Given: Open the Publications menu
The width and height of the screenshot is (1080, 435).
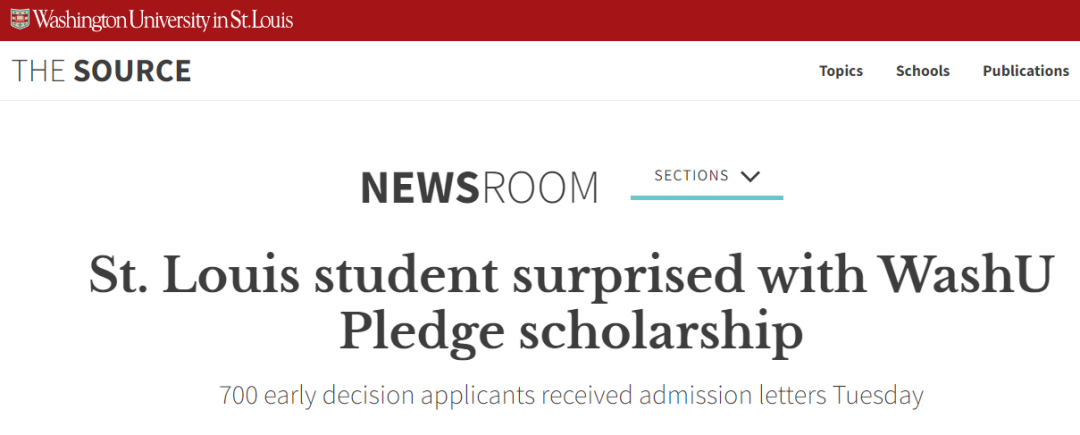Looking at the screenshot, I should point(1026,71).
